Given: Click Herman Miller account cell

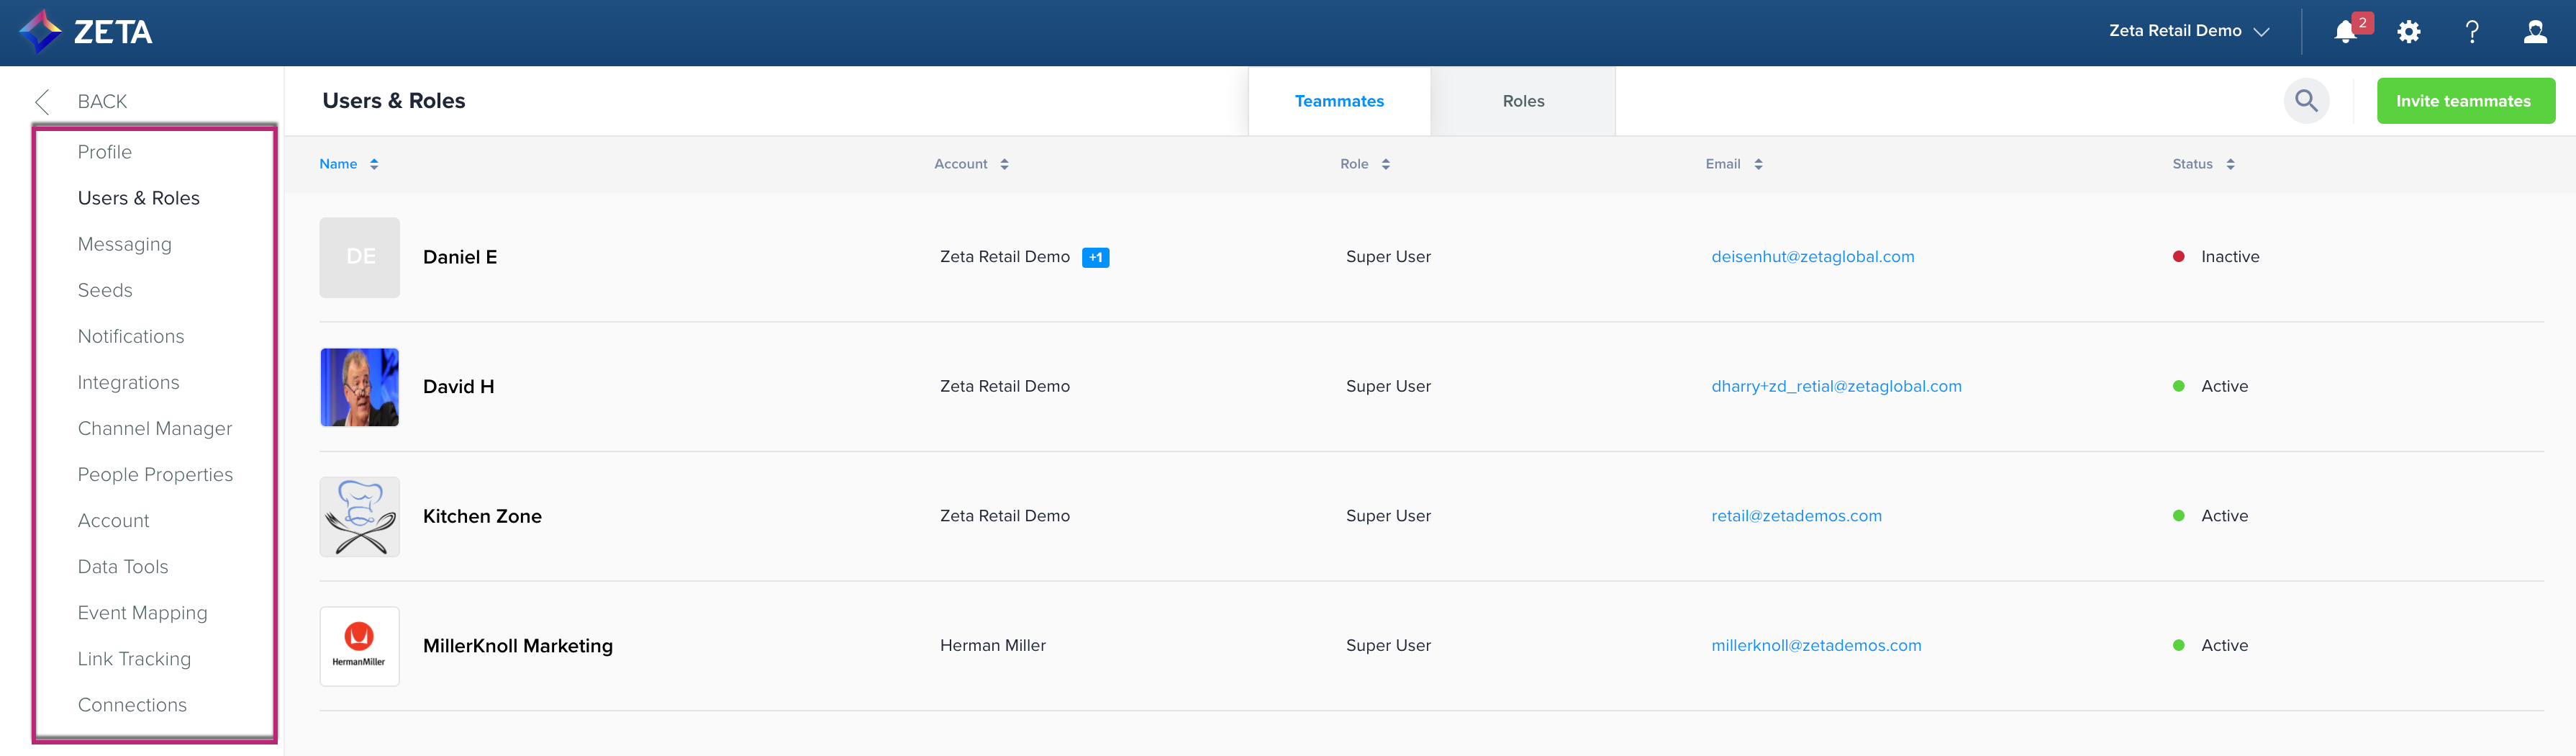Looking at the screenshot, I should pyautogui.click(x=992, y=645).
